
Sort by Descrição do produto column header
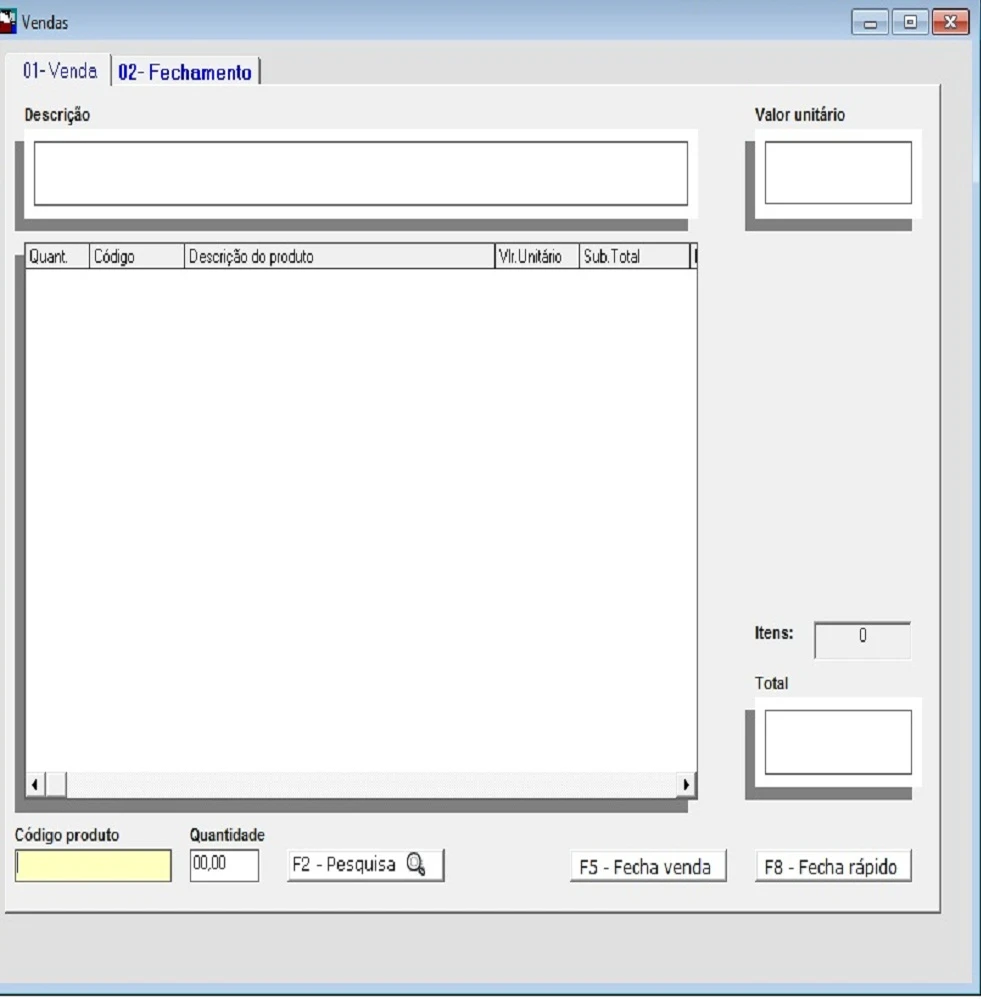[340, 257]
